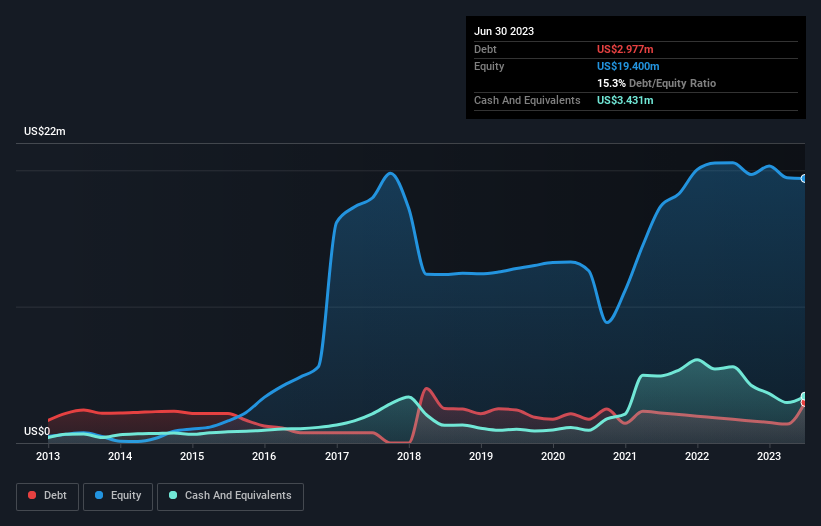Click Cash And Equivalents label in tooltip
Image resolution: width=821 pixels, height=526 pixels.
(527, 100)
